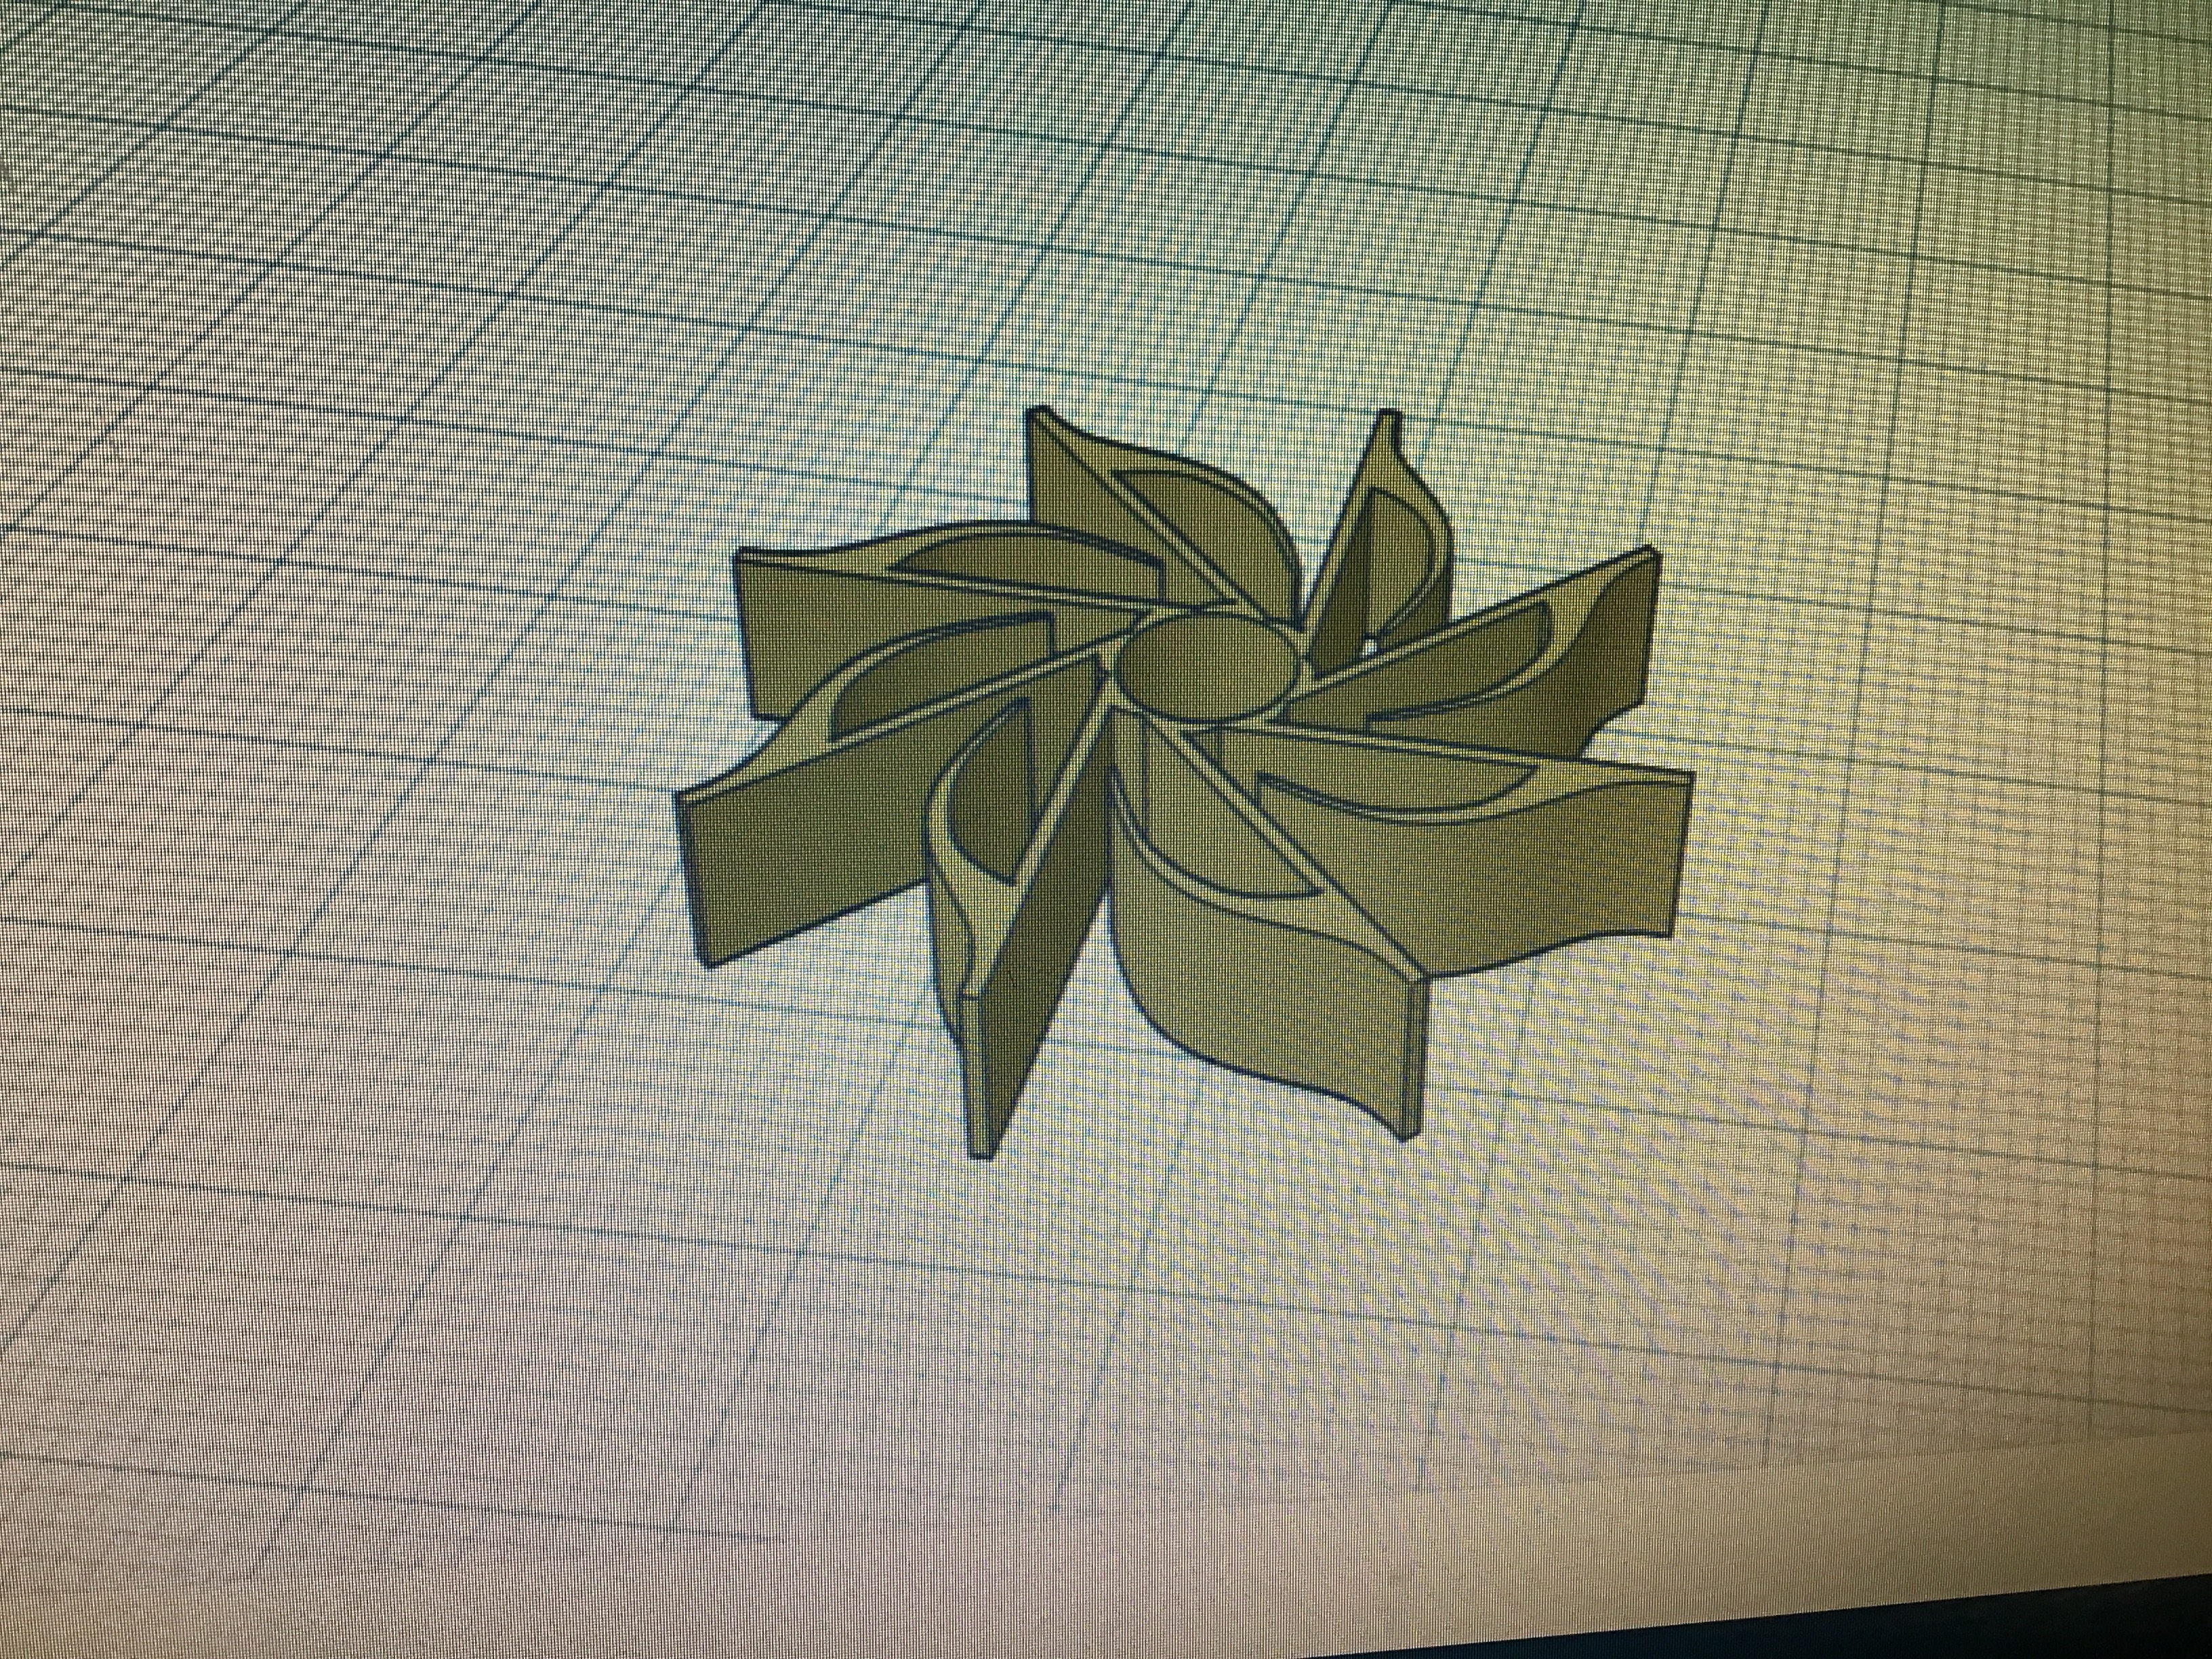
Task: Click empty workplane grid below the model
Action: coord(1100,1400)
